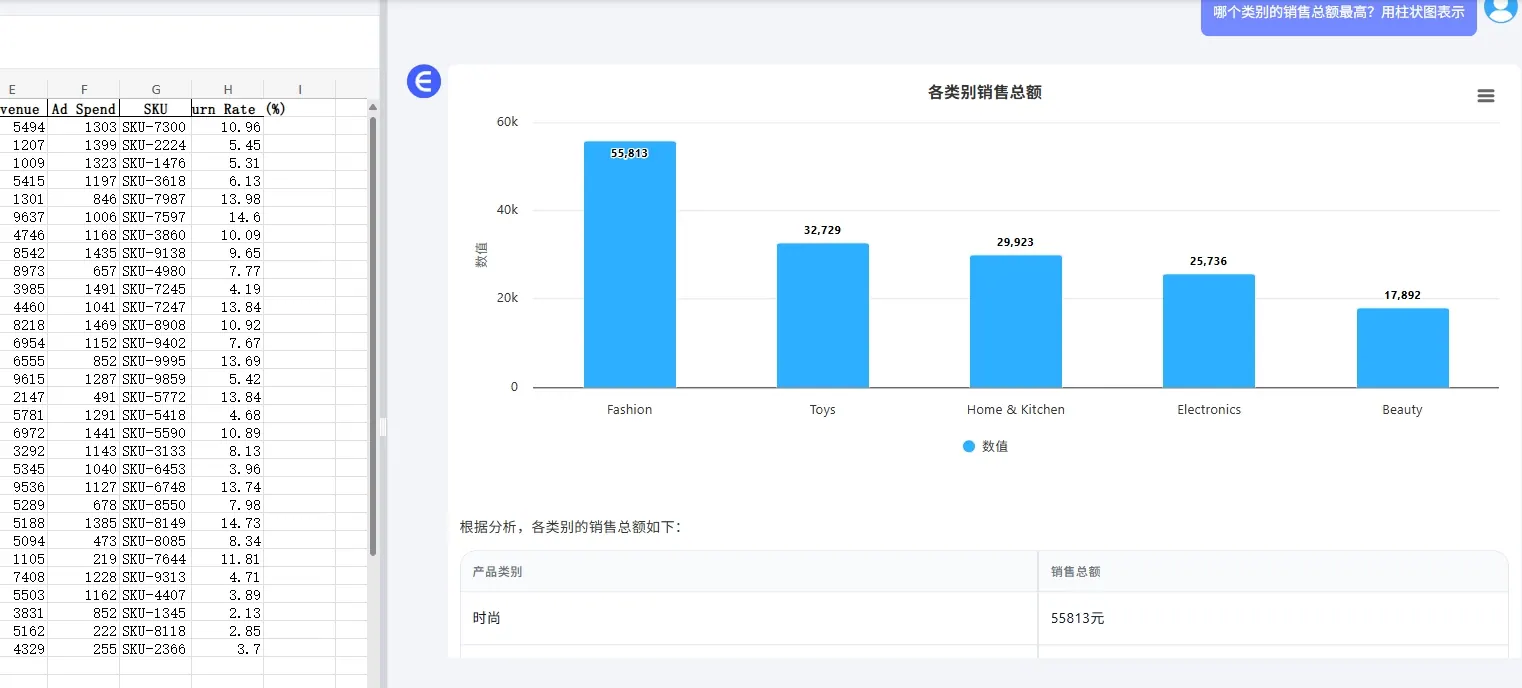Screen dimensions: 1522x688
Task: Select the Home & Kitchen bar
Action: coord(1016,321)
